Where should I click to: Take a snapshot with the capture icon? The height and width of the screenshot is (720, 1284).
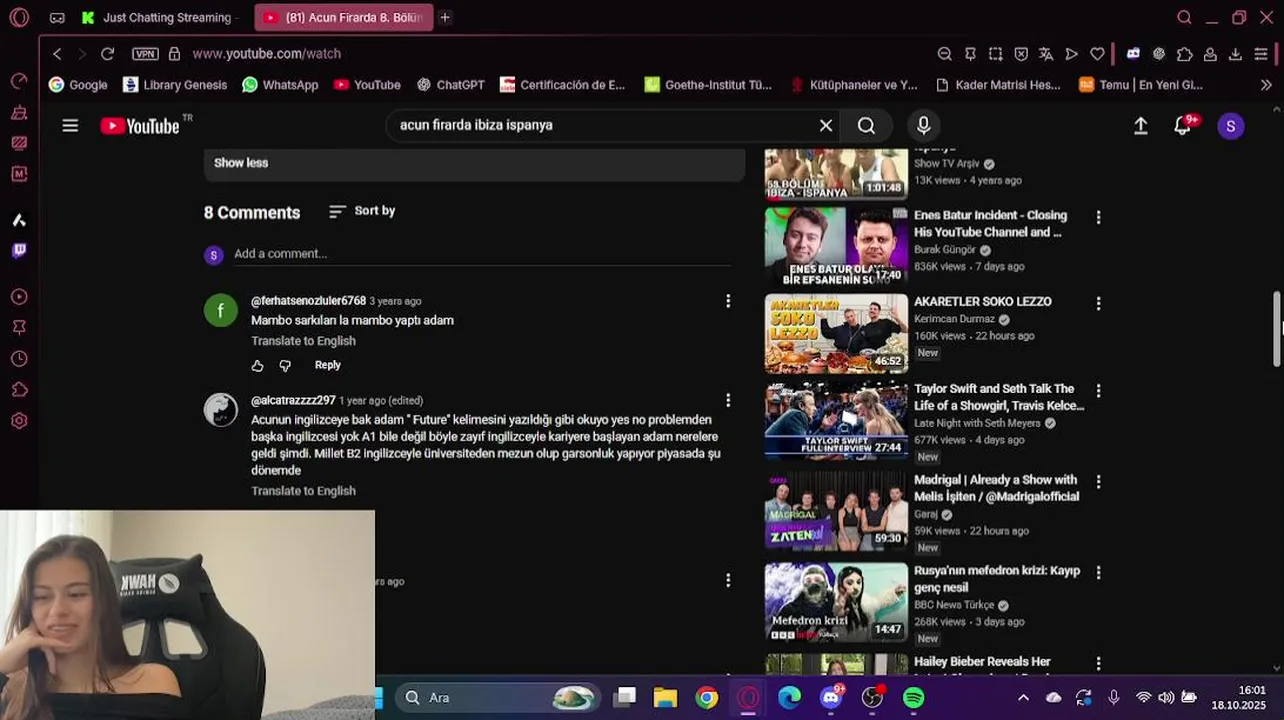996,54
